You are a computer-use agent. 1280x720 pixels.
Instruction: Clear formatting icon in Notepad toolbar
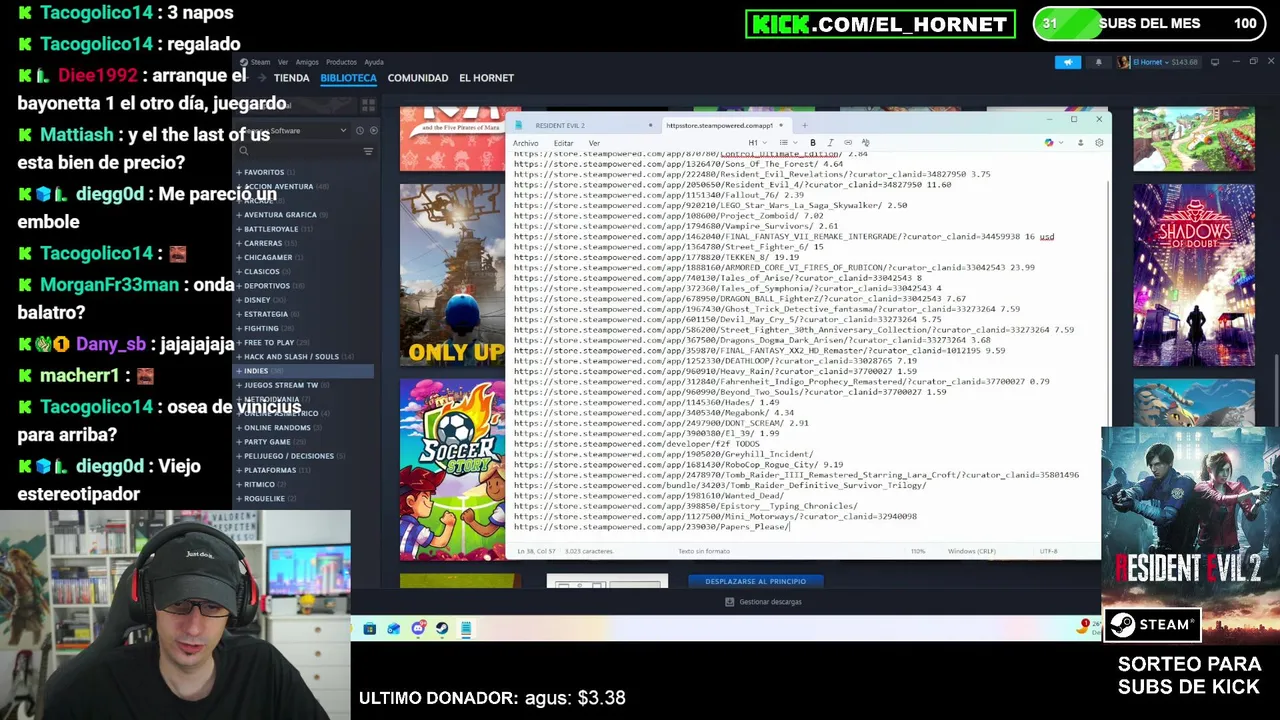[x=865, y=143]
